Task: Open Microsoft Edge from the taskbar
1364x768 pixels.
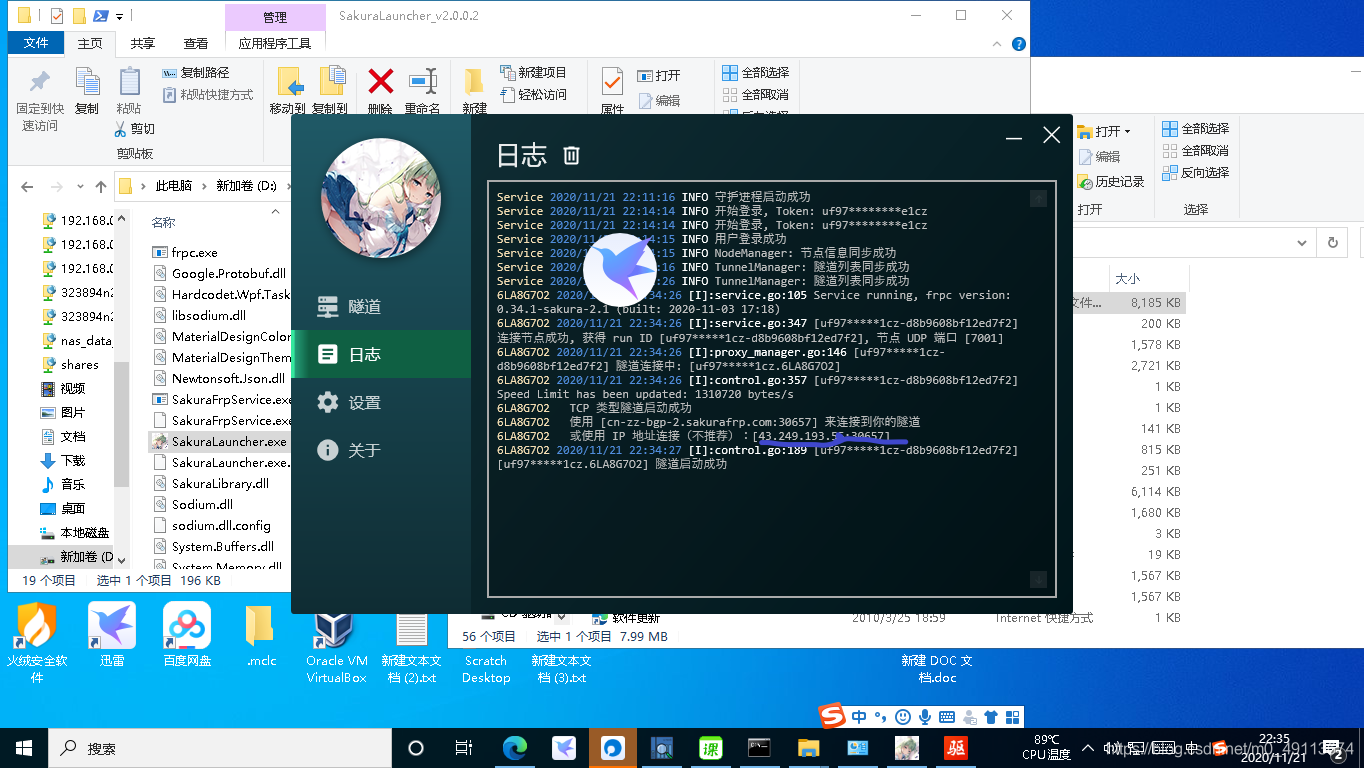Action: (x=515, y=747)
